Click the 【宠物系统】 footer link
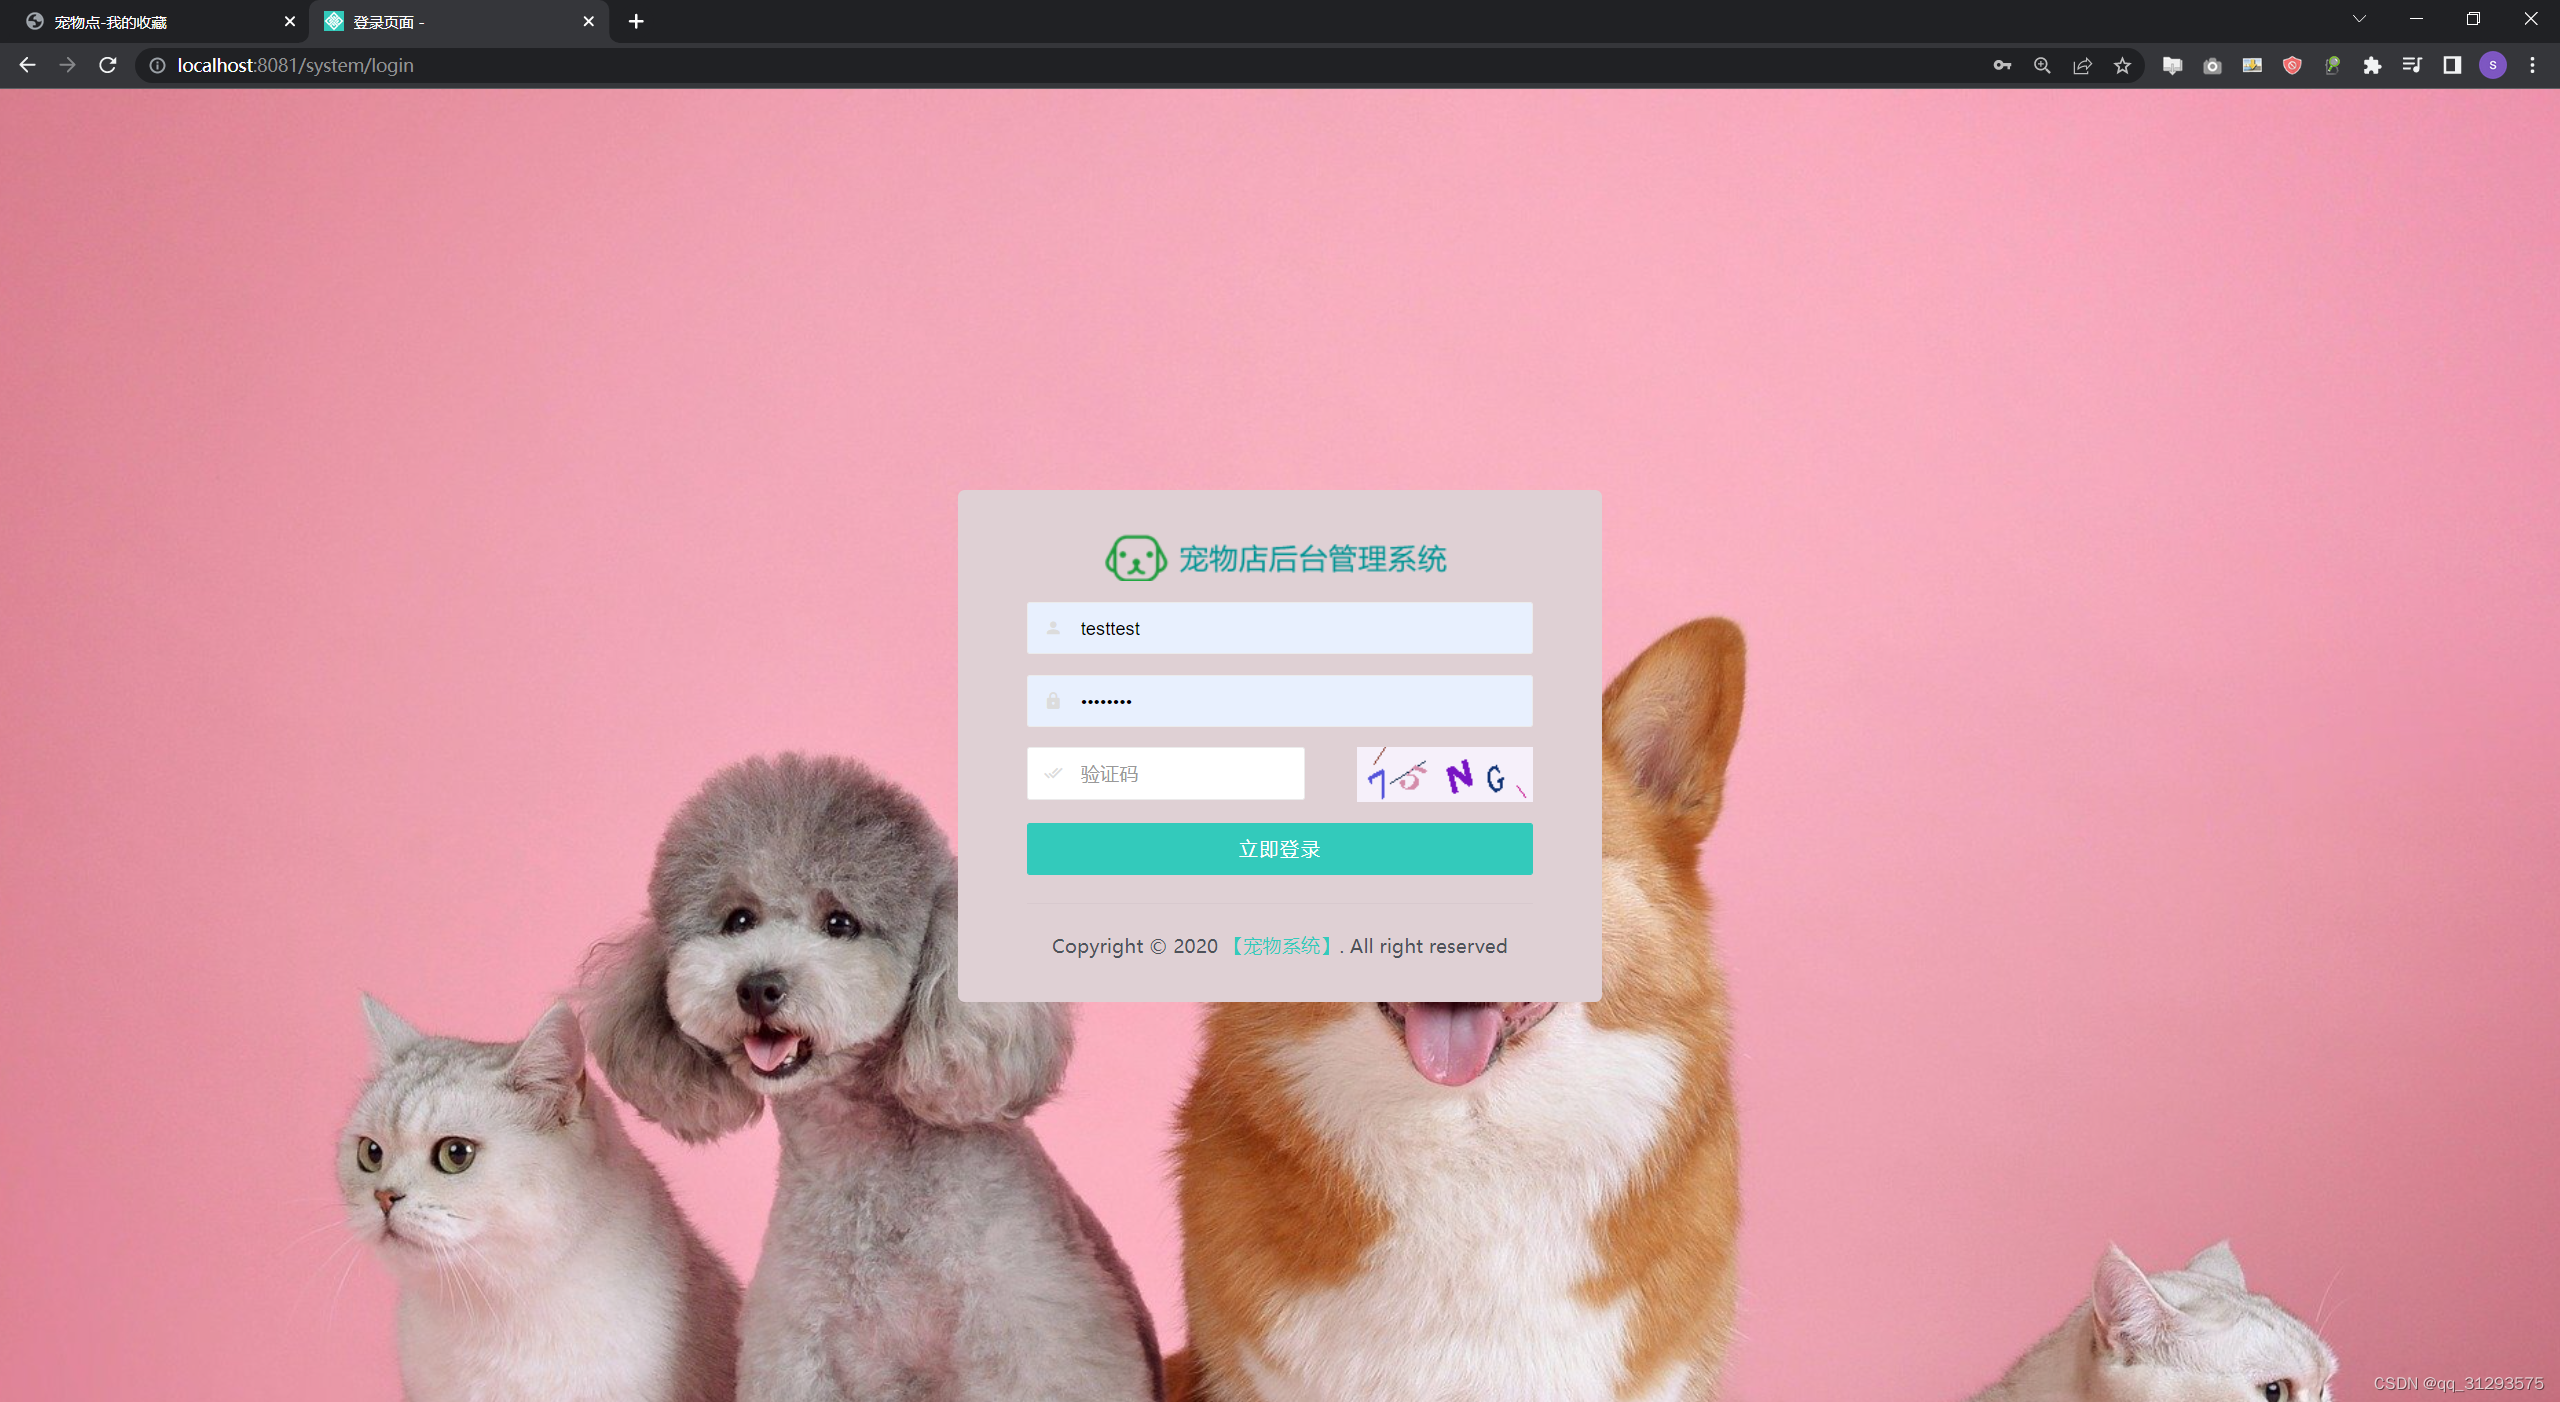Viewport: 2560px width, 1402px height. click(x=1283, y=946)
